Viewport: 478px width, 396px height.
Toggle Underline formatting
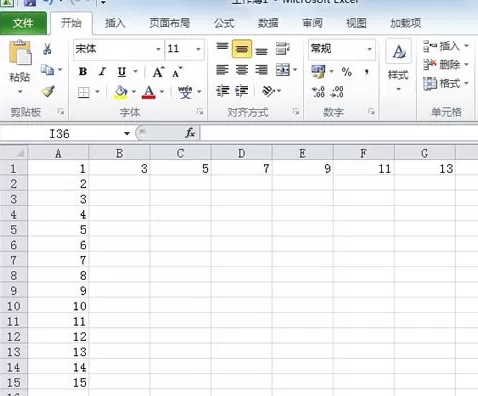tap(122, 72)
